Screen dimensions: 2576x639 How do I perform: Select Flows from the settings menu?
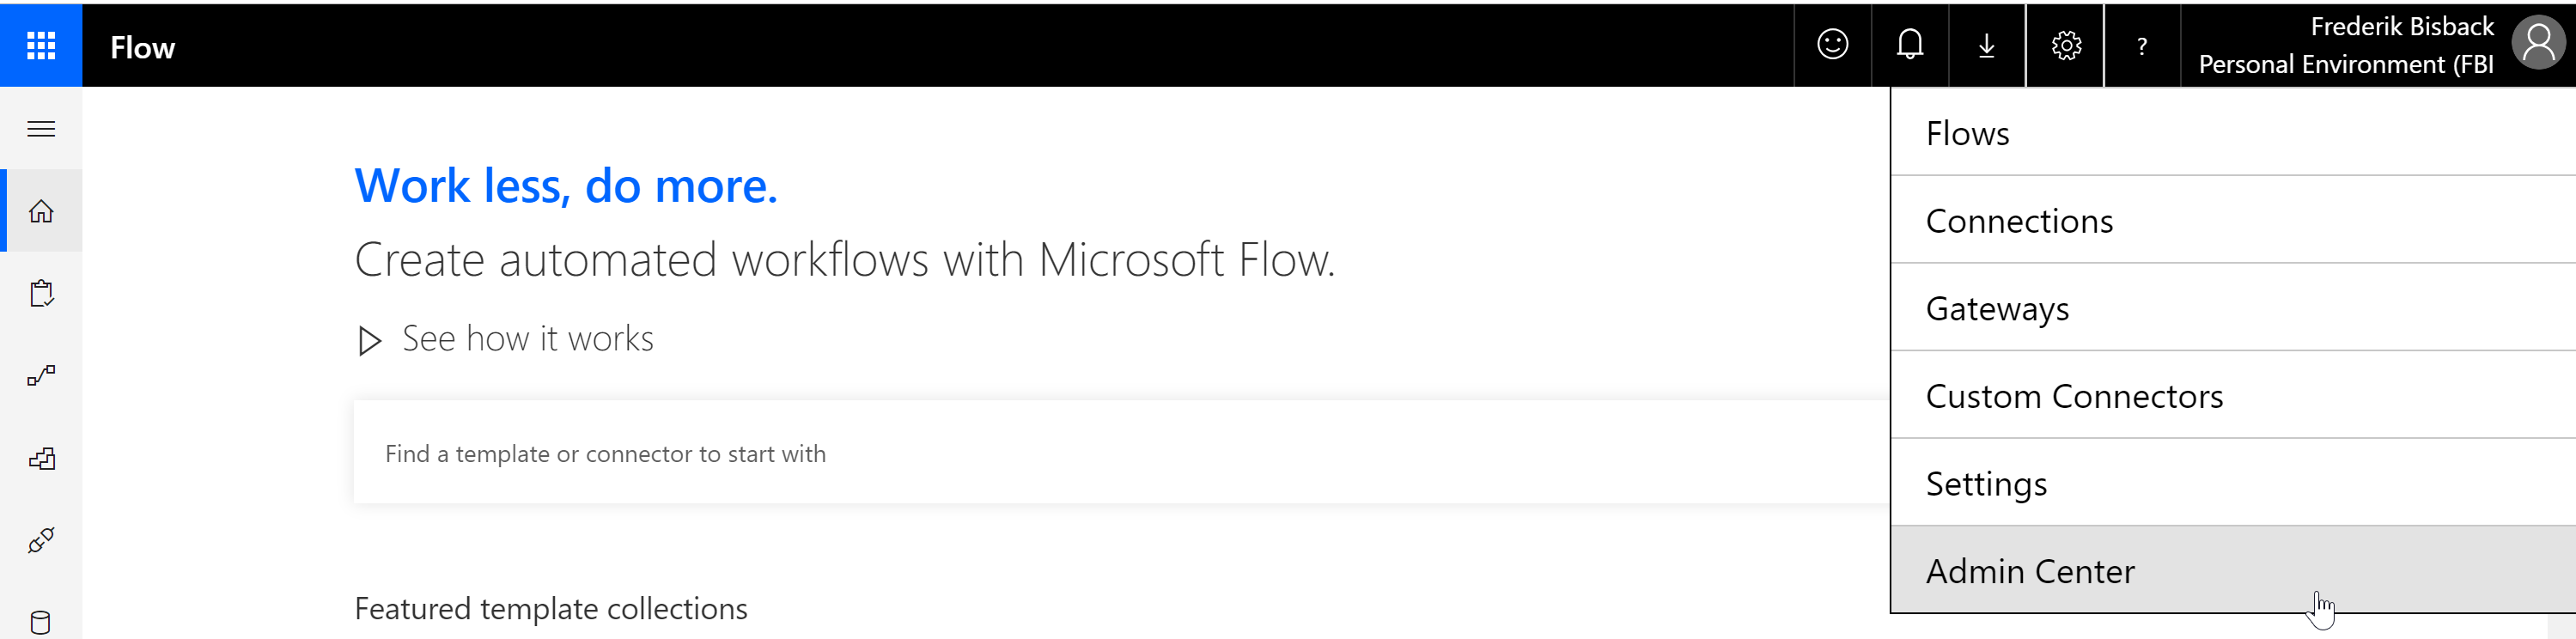point(1967,133)
